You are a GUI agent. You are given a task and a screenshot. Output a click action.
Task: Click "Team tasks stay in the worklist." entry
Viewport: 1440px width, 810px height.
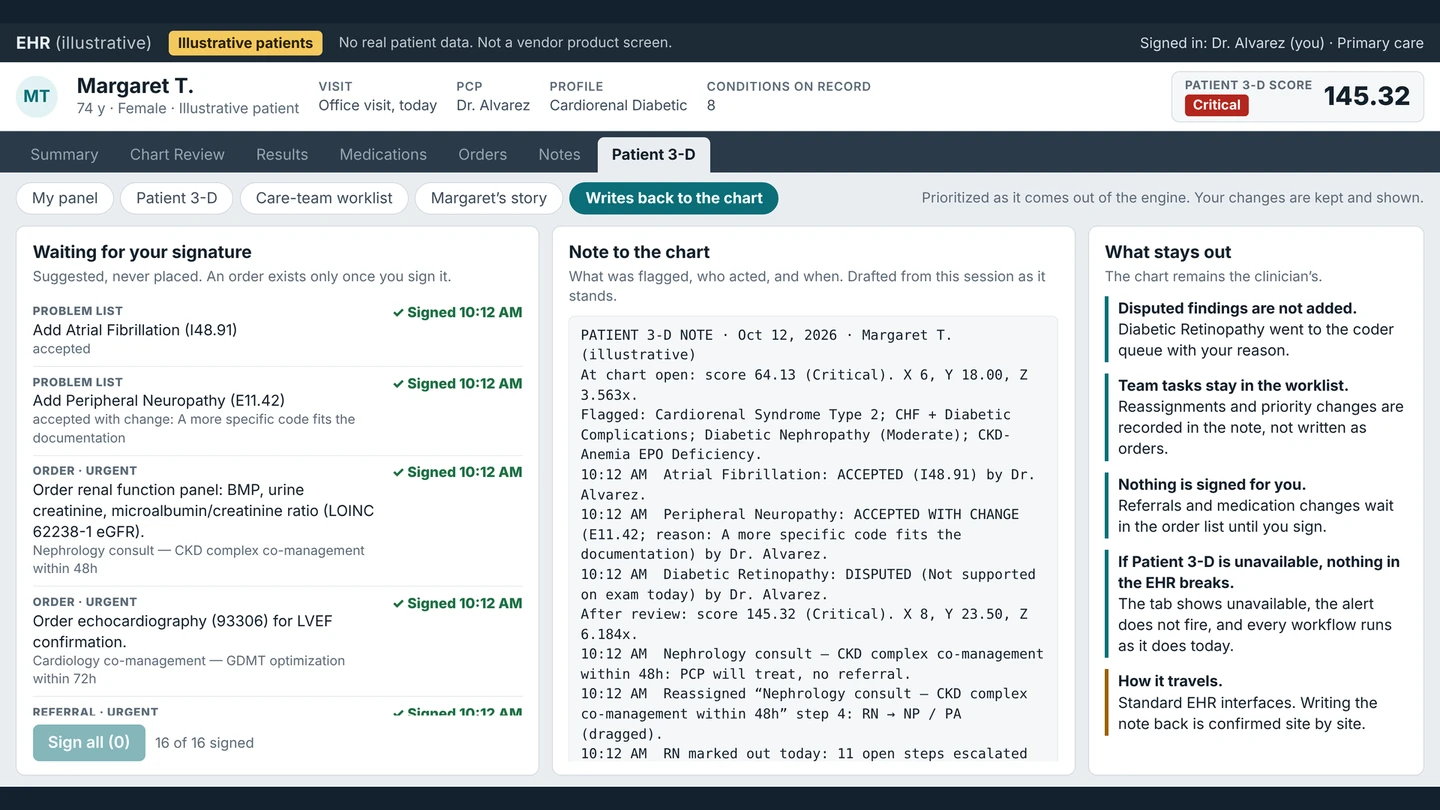(1257, 417)
